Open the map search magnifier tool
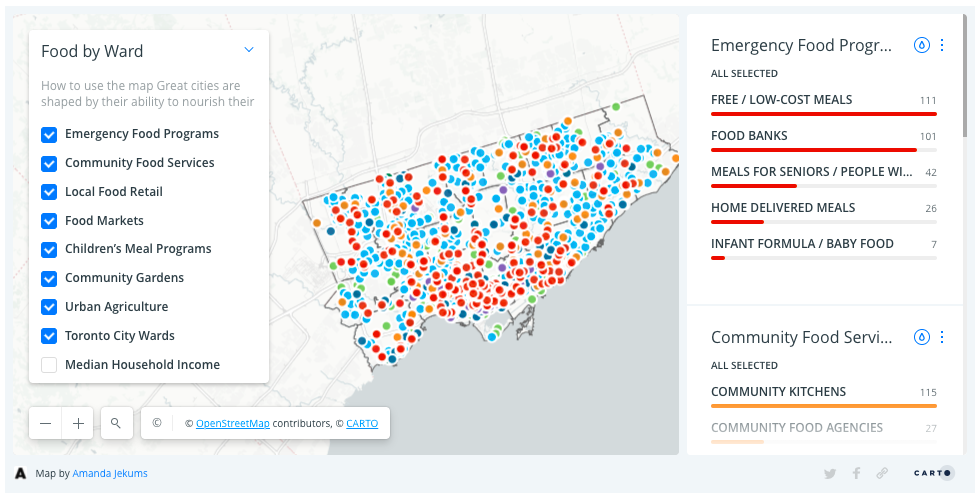The height and width of the screenshot is (498, 978). pos(116,423)
